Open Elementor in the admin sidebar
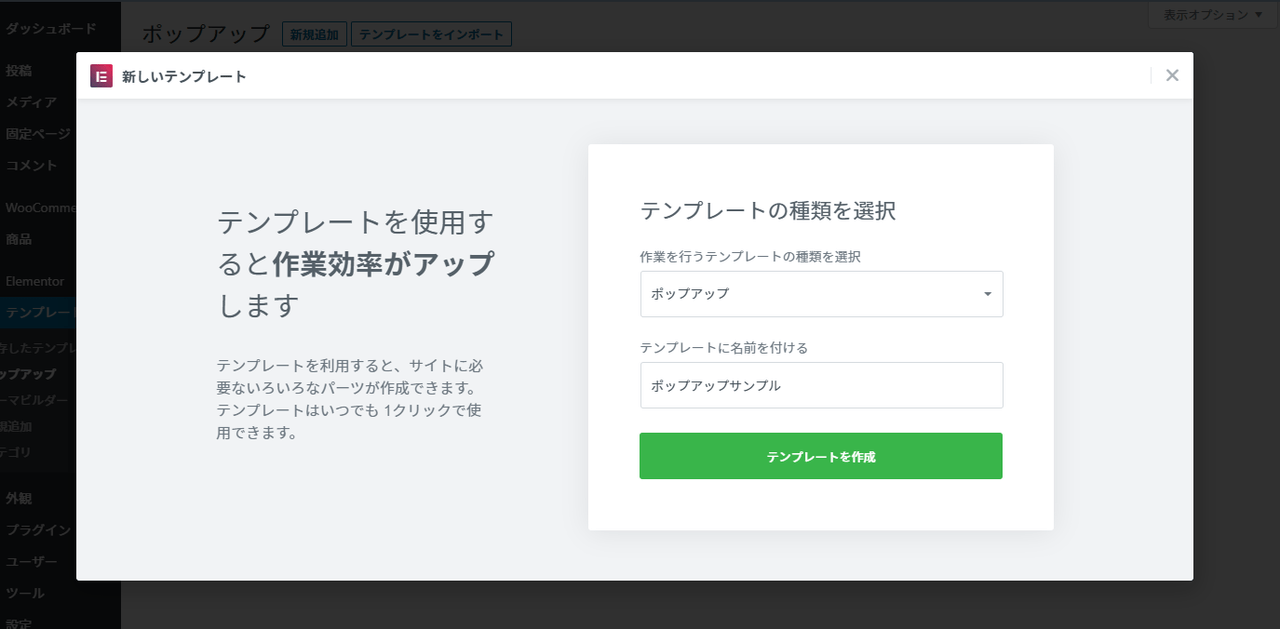Viewport: 1280px width, 629px height. pyautogui.click(x=35, y=281)
